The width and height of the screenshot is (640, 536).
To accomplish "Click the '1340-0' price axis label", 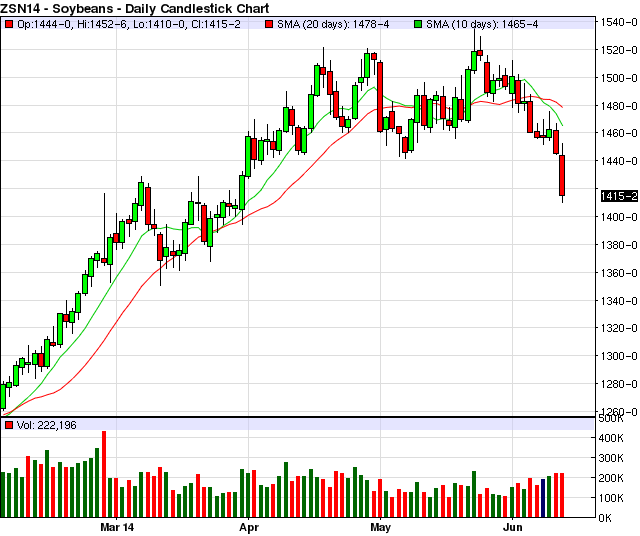I will pyautogui.click(x=619, y=301).
